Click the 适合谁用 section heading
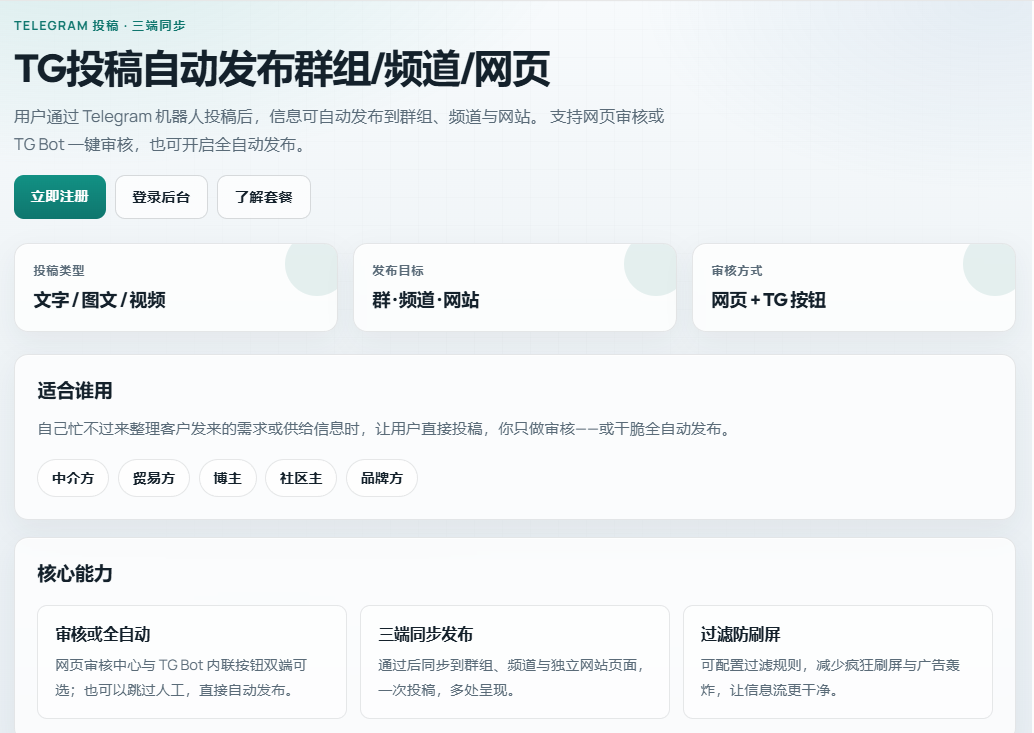The image size is (1034, 733). pyautogui.click(x=75, y=391)
